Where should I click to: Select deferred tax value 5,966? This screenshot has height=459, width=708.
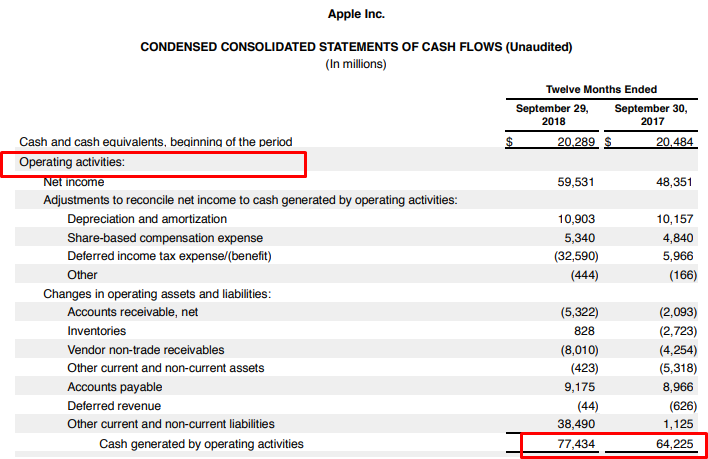click(678, 256)
